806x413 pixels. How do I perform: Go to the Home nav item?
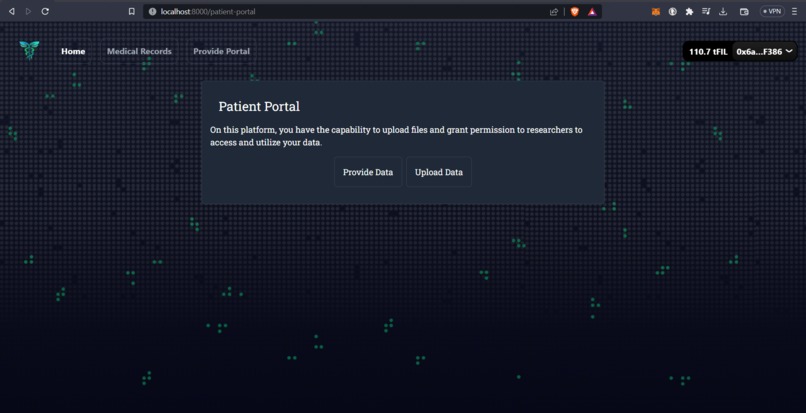coord(73,51)
